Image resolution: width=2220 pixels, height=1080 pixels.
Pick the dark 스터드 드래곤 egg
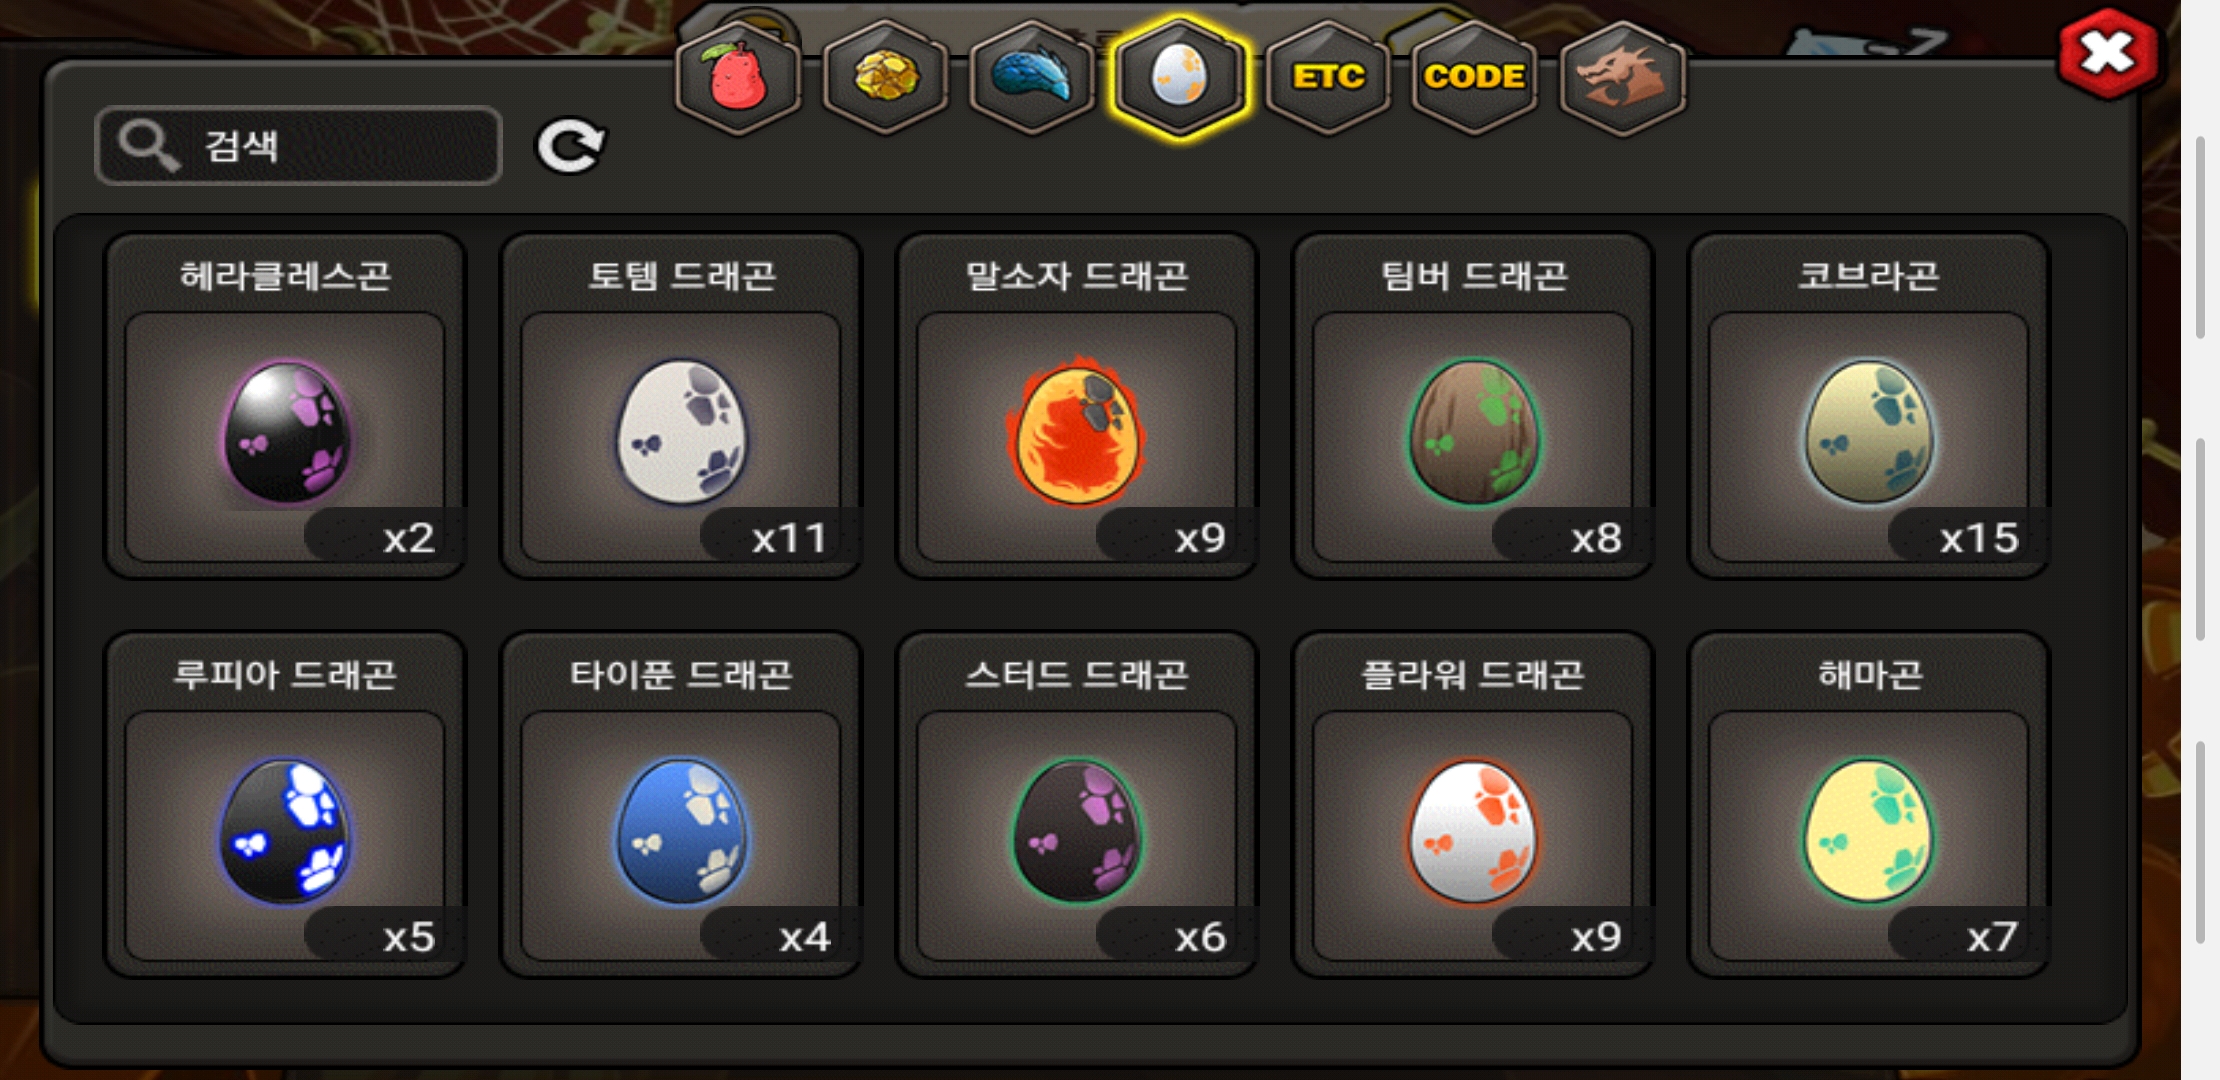pyautogui.click(x=1077, y=804)
